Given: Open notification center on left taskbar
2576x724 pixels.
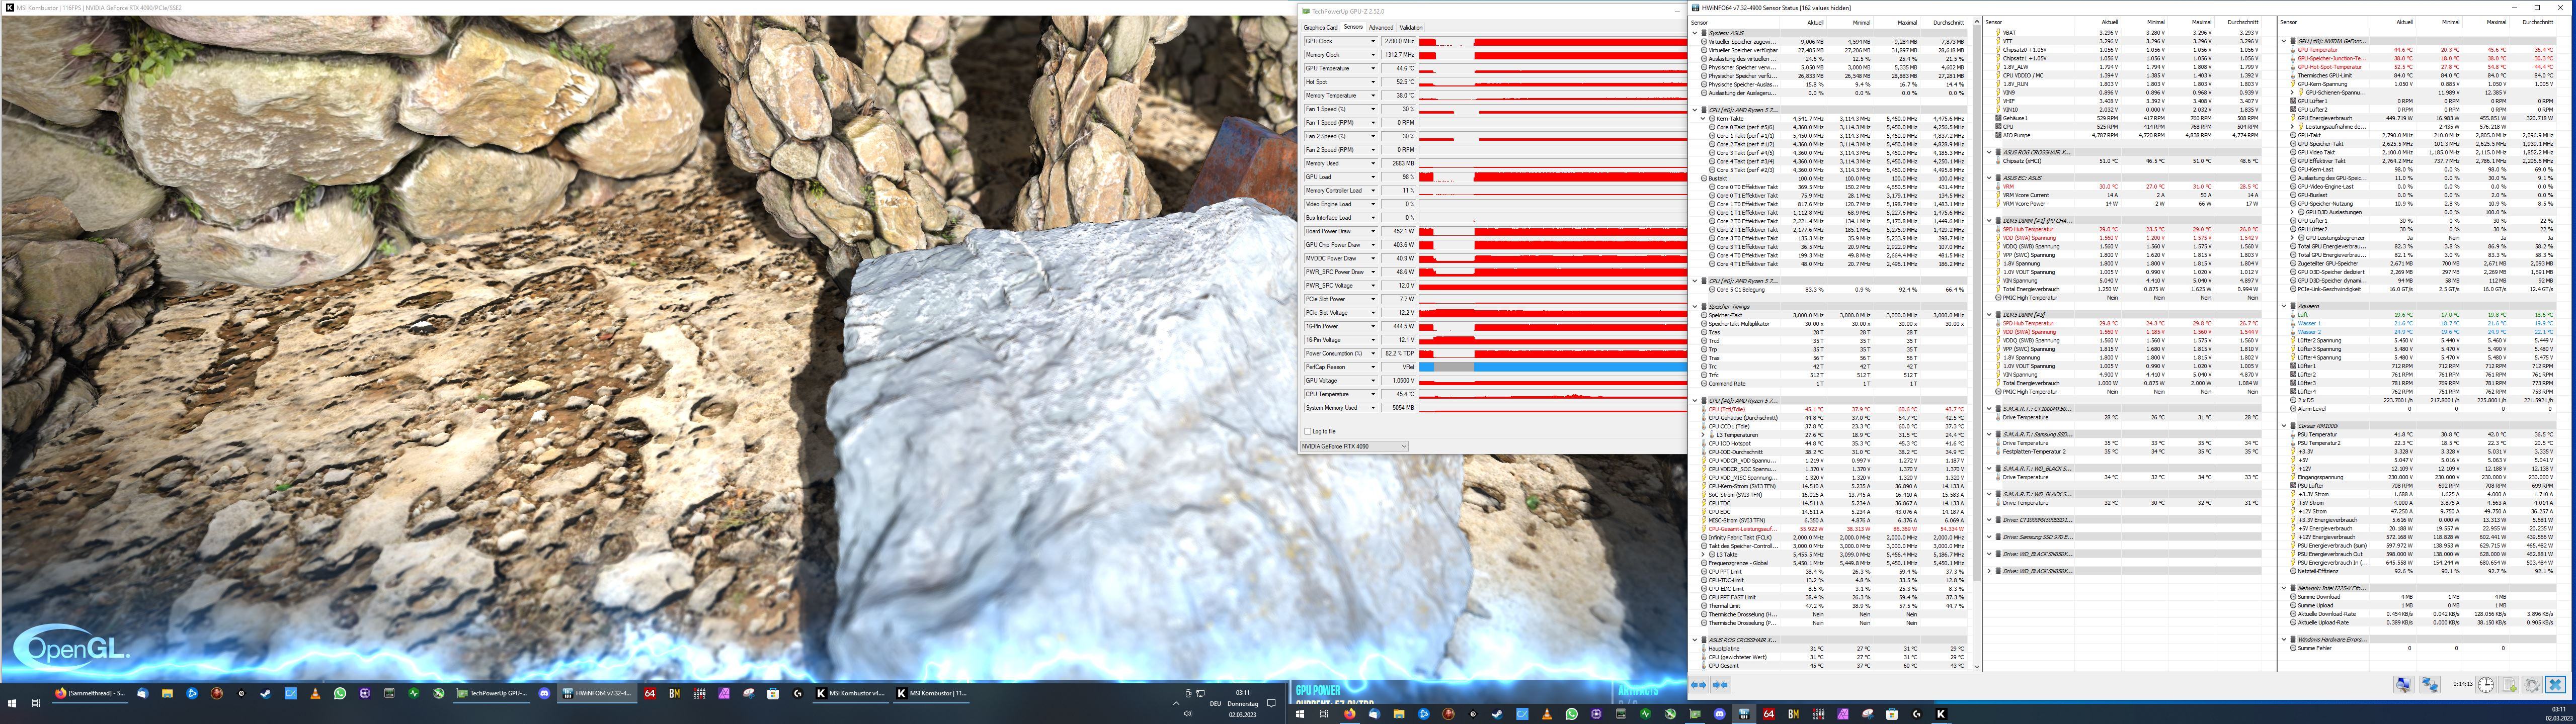Looking at the screenshot, I should [x=1271, y=703].
